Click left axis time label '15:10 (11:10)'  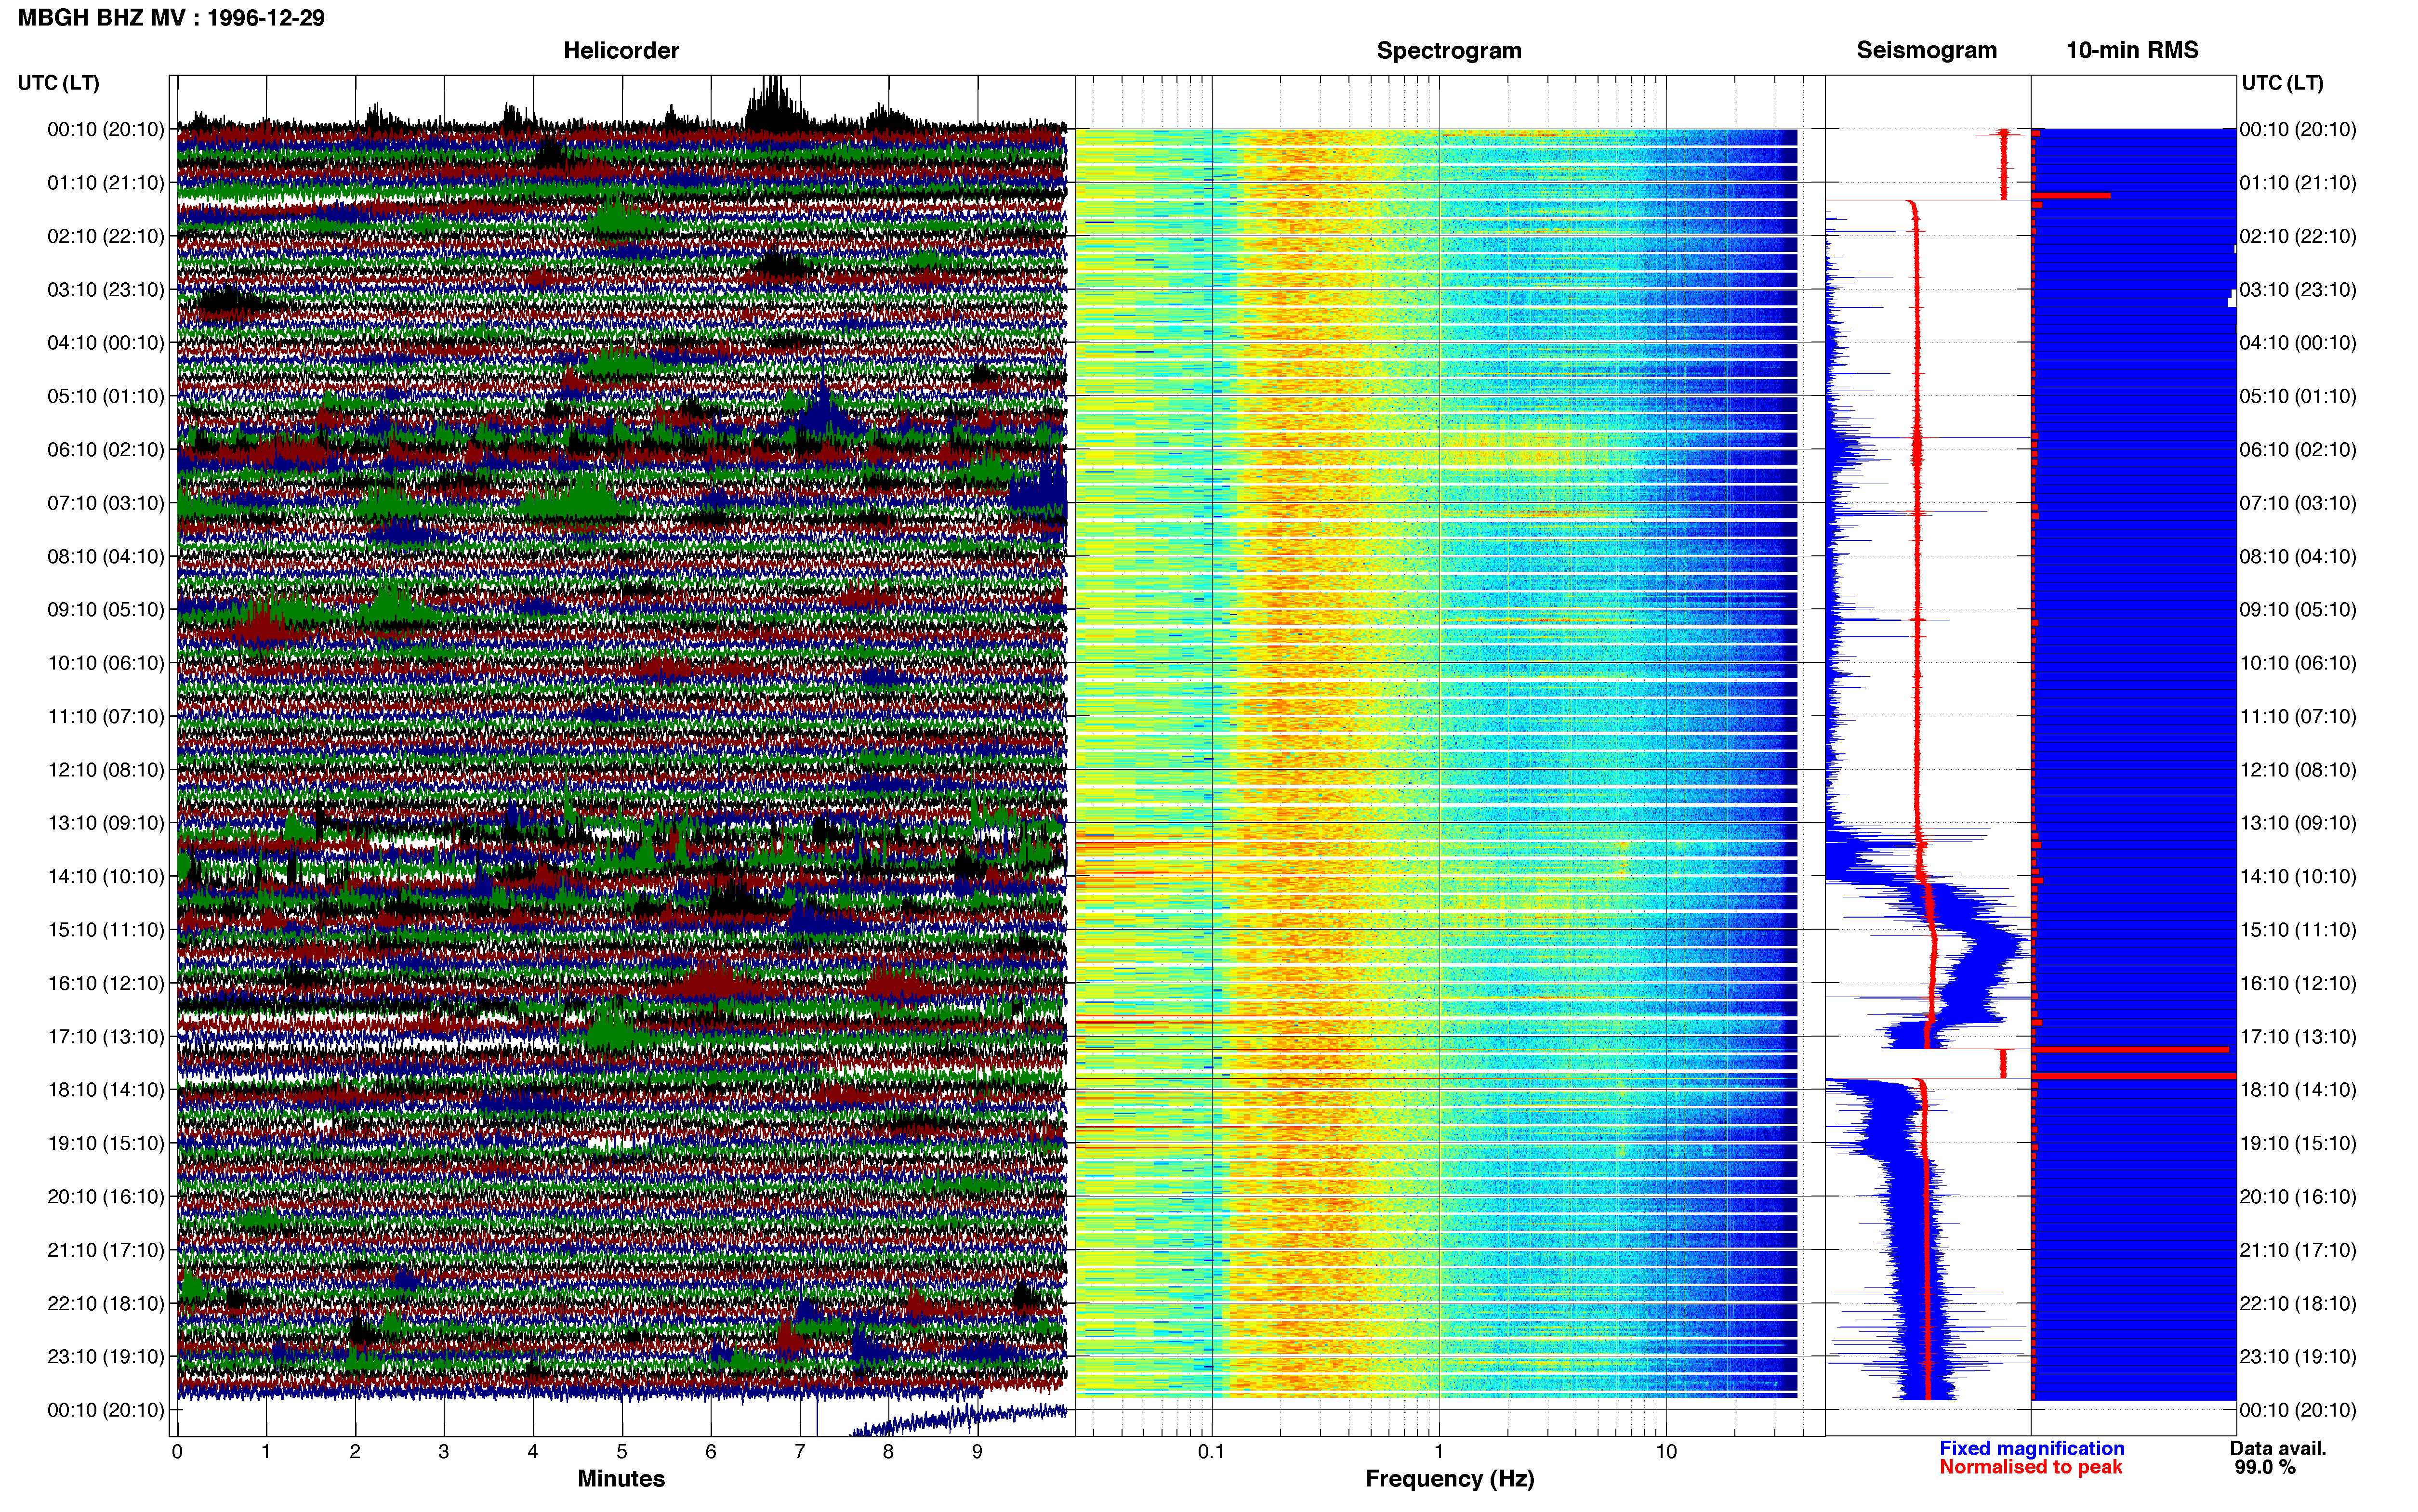(x=106, y=930)
